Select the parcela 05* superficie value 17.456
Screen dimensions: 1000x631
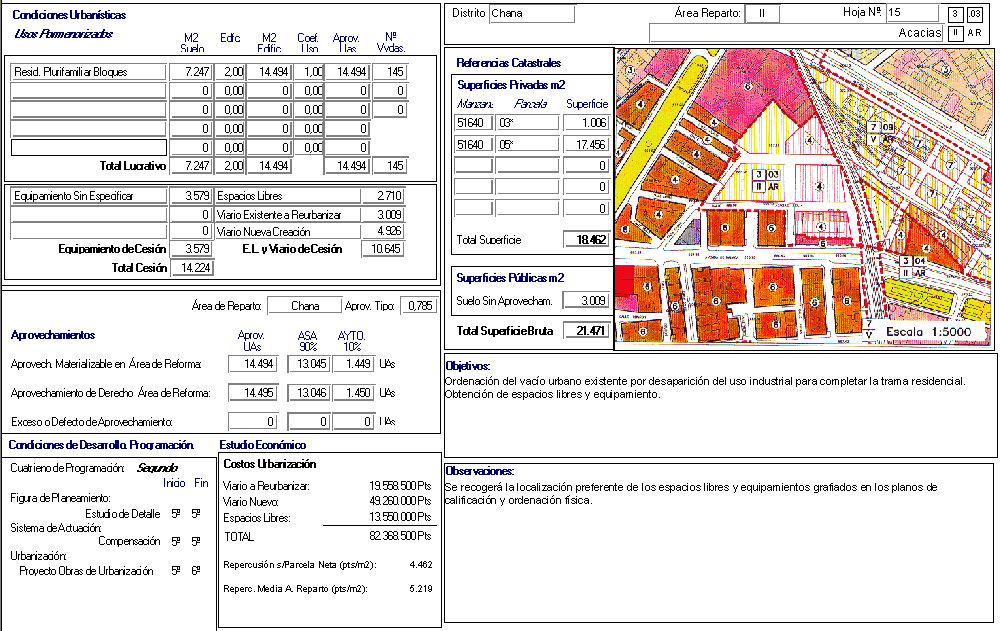(586, 144)
